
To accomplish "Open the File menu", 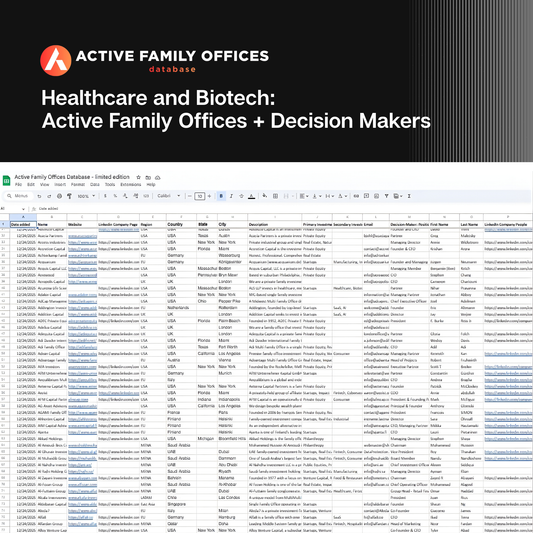I will pos(18,185).
